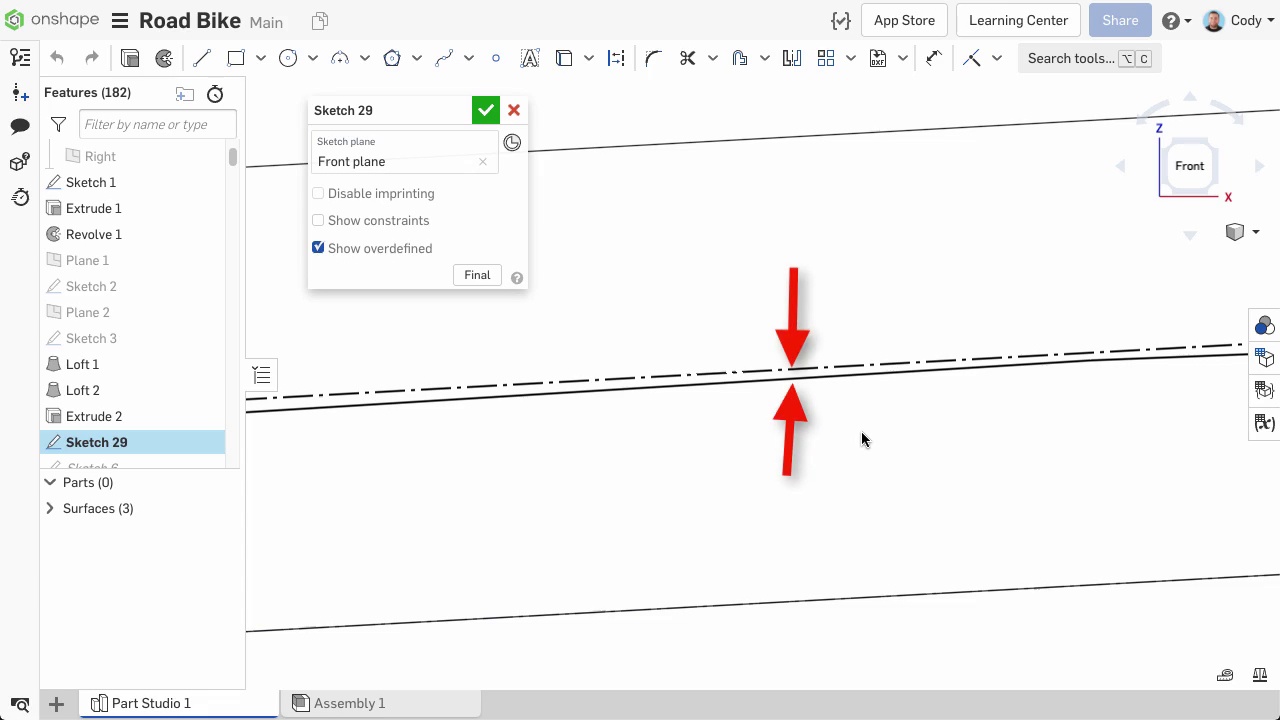The width and height of the screenshot is (1280, 720).
Task: Open the spline tool dropdown arrow
Action: (x=468, y=59)
